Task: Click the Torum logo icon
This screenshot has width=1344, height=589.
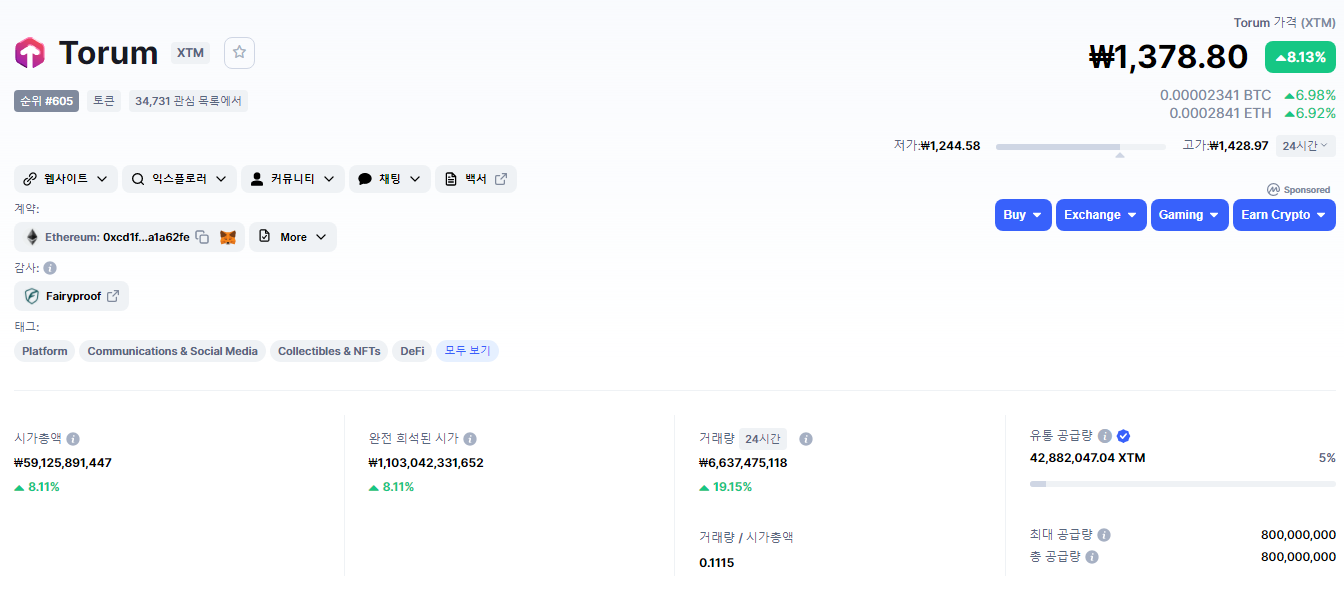Action: (30, 52)
